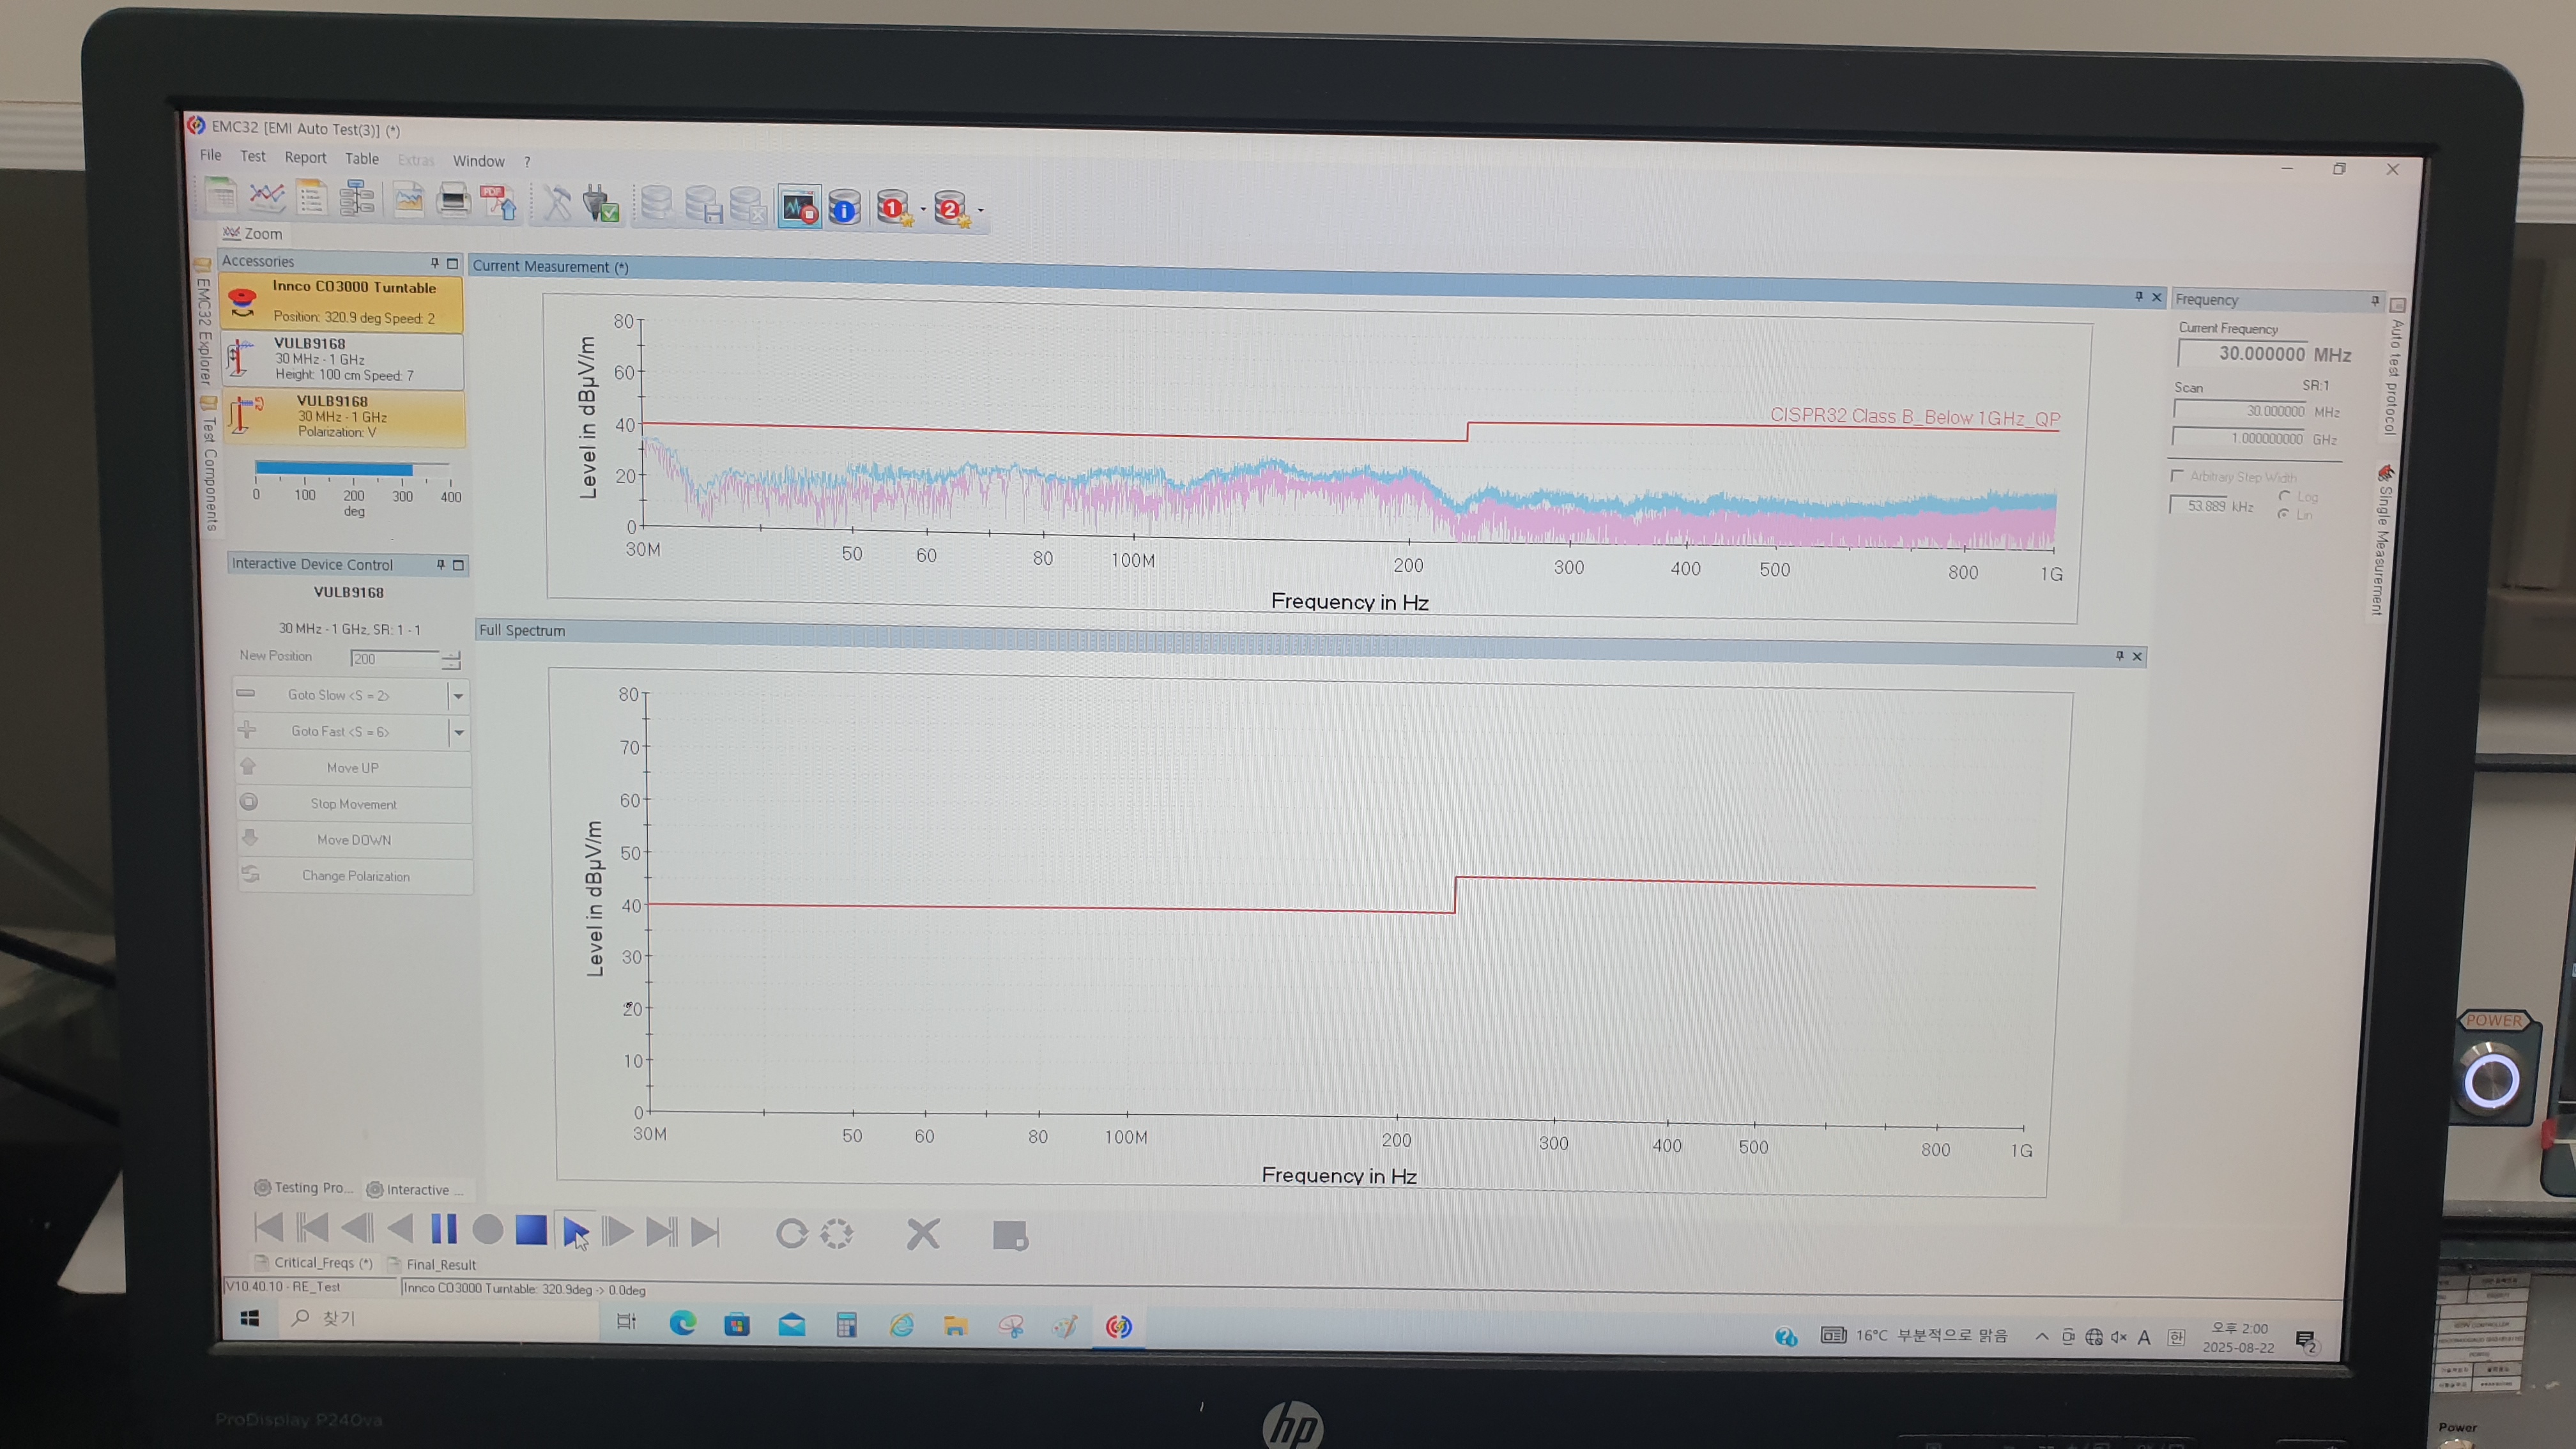Click the database info icon
This screenshot has width=2576, height=1449.
click(845, 208)
